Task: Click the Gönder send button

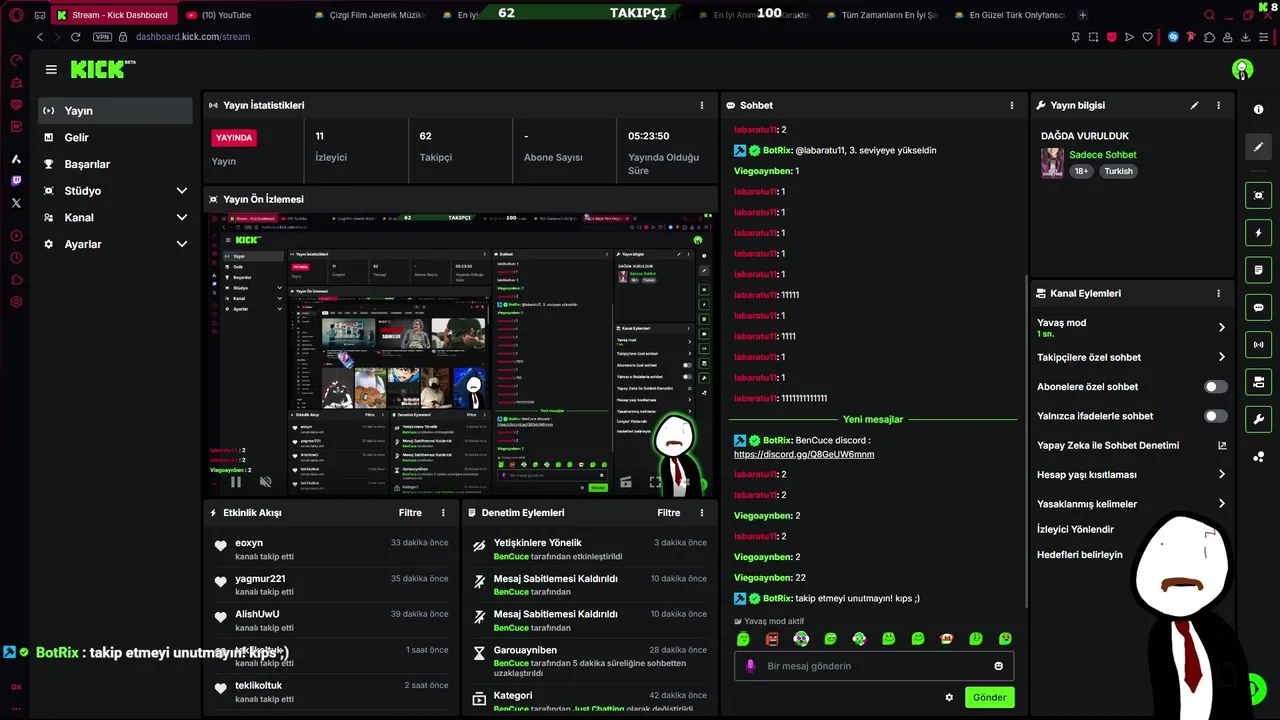Action: coord(989,697)
